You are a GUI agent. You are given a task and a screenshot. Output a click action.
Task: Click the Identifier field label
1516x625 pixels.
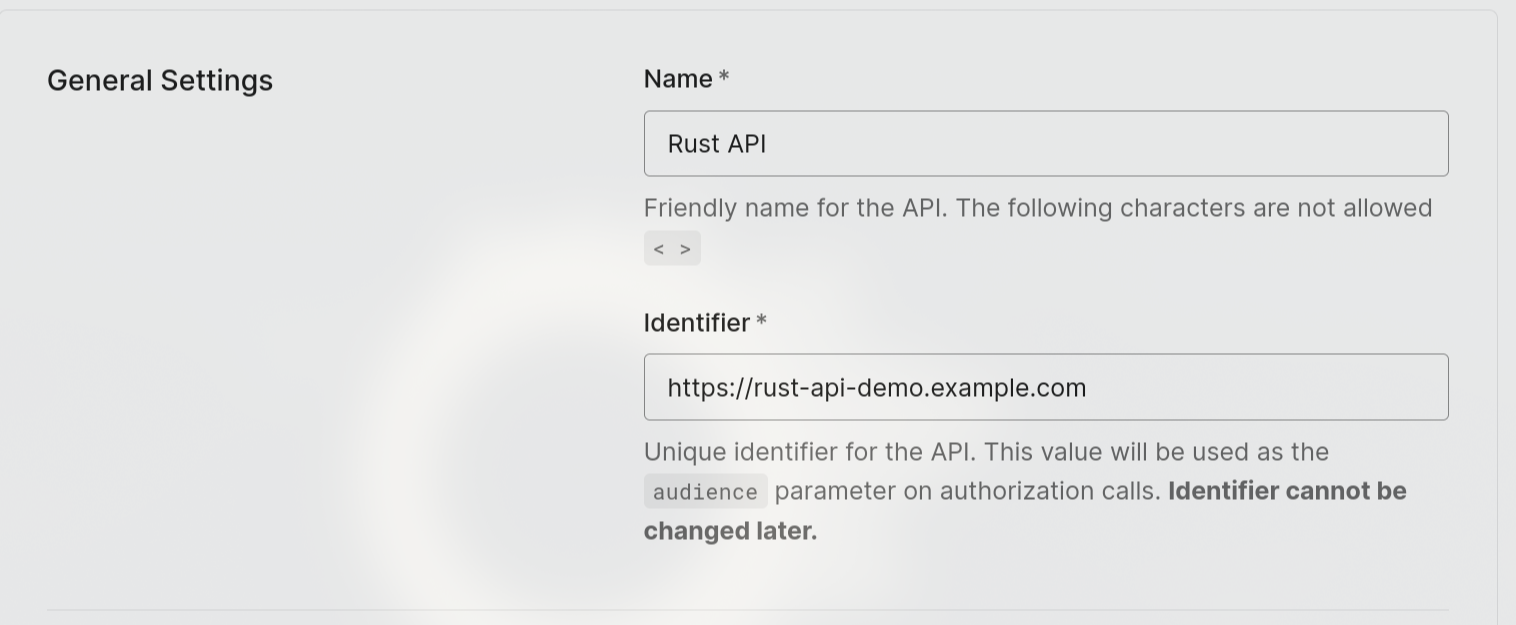pos(697,323)
